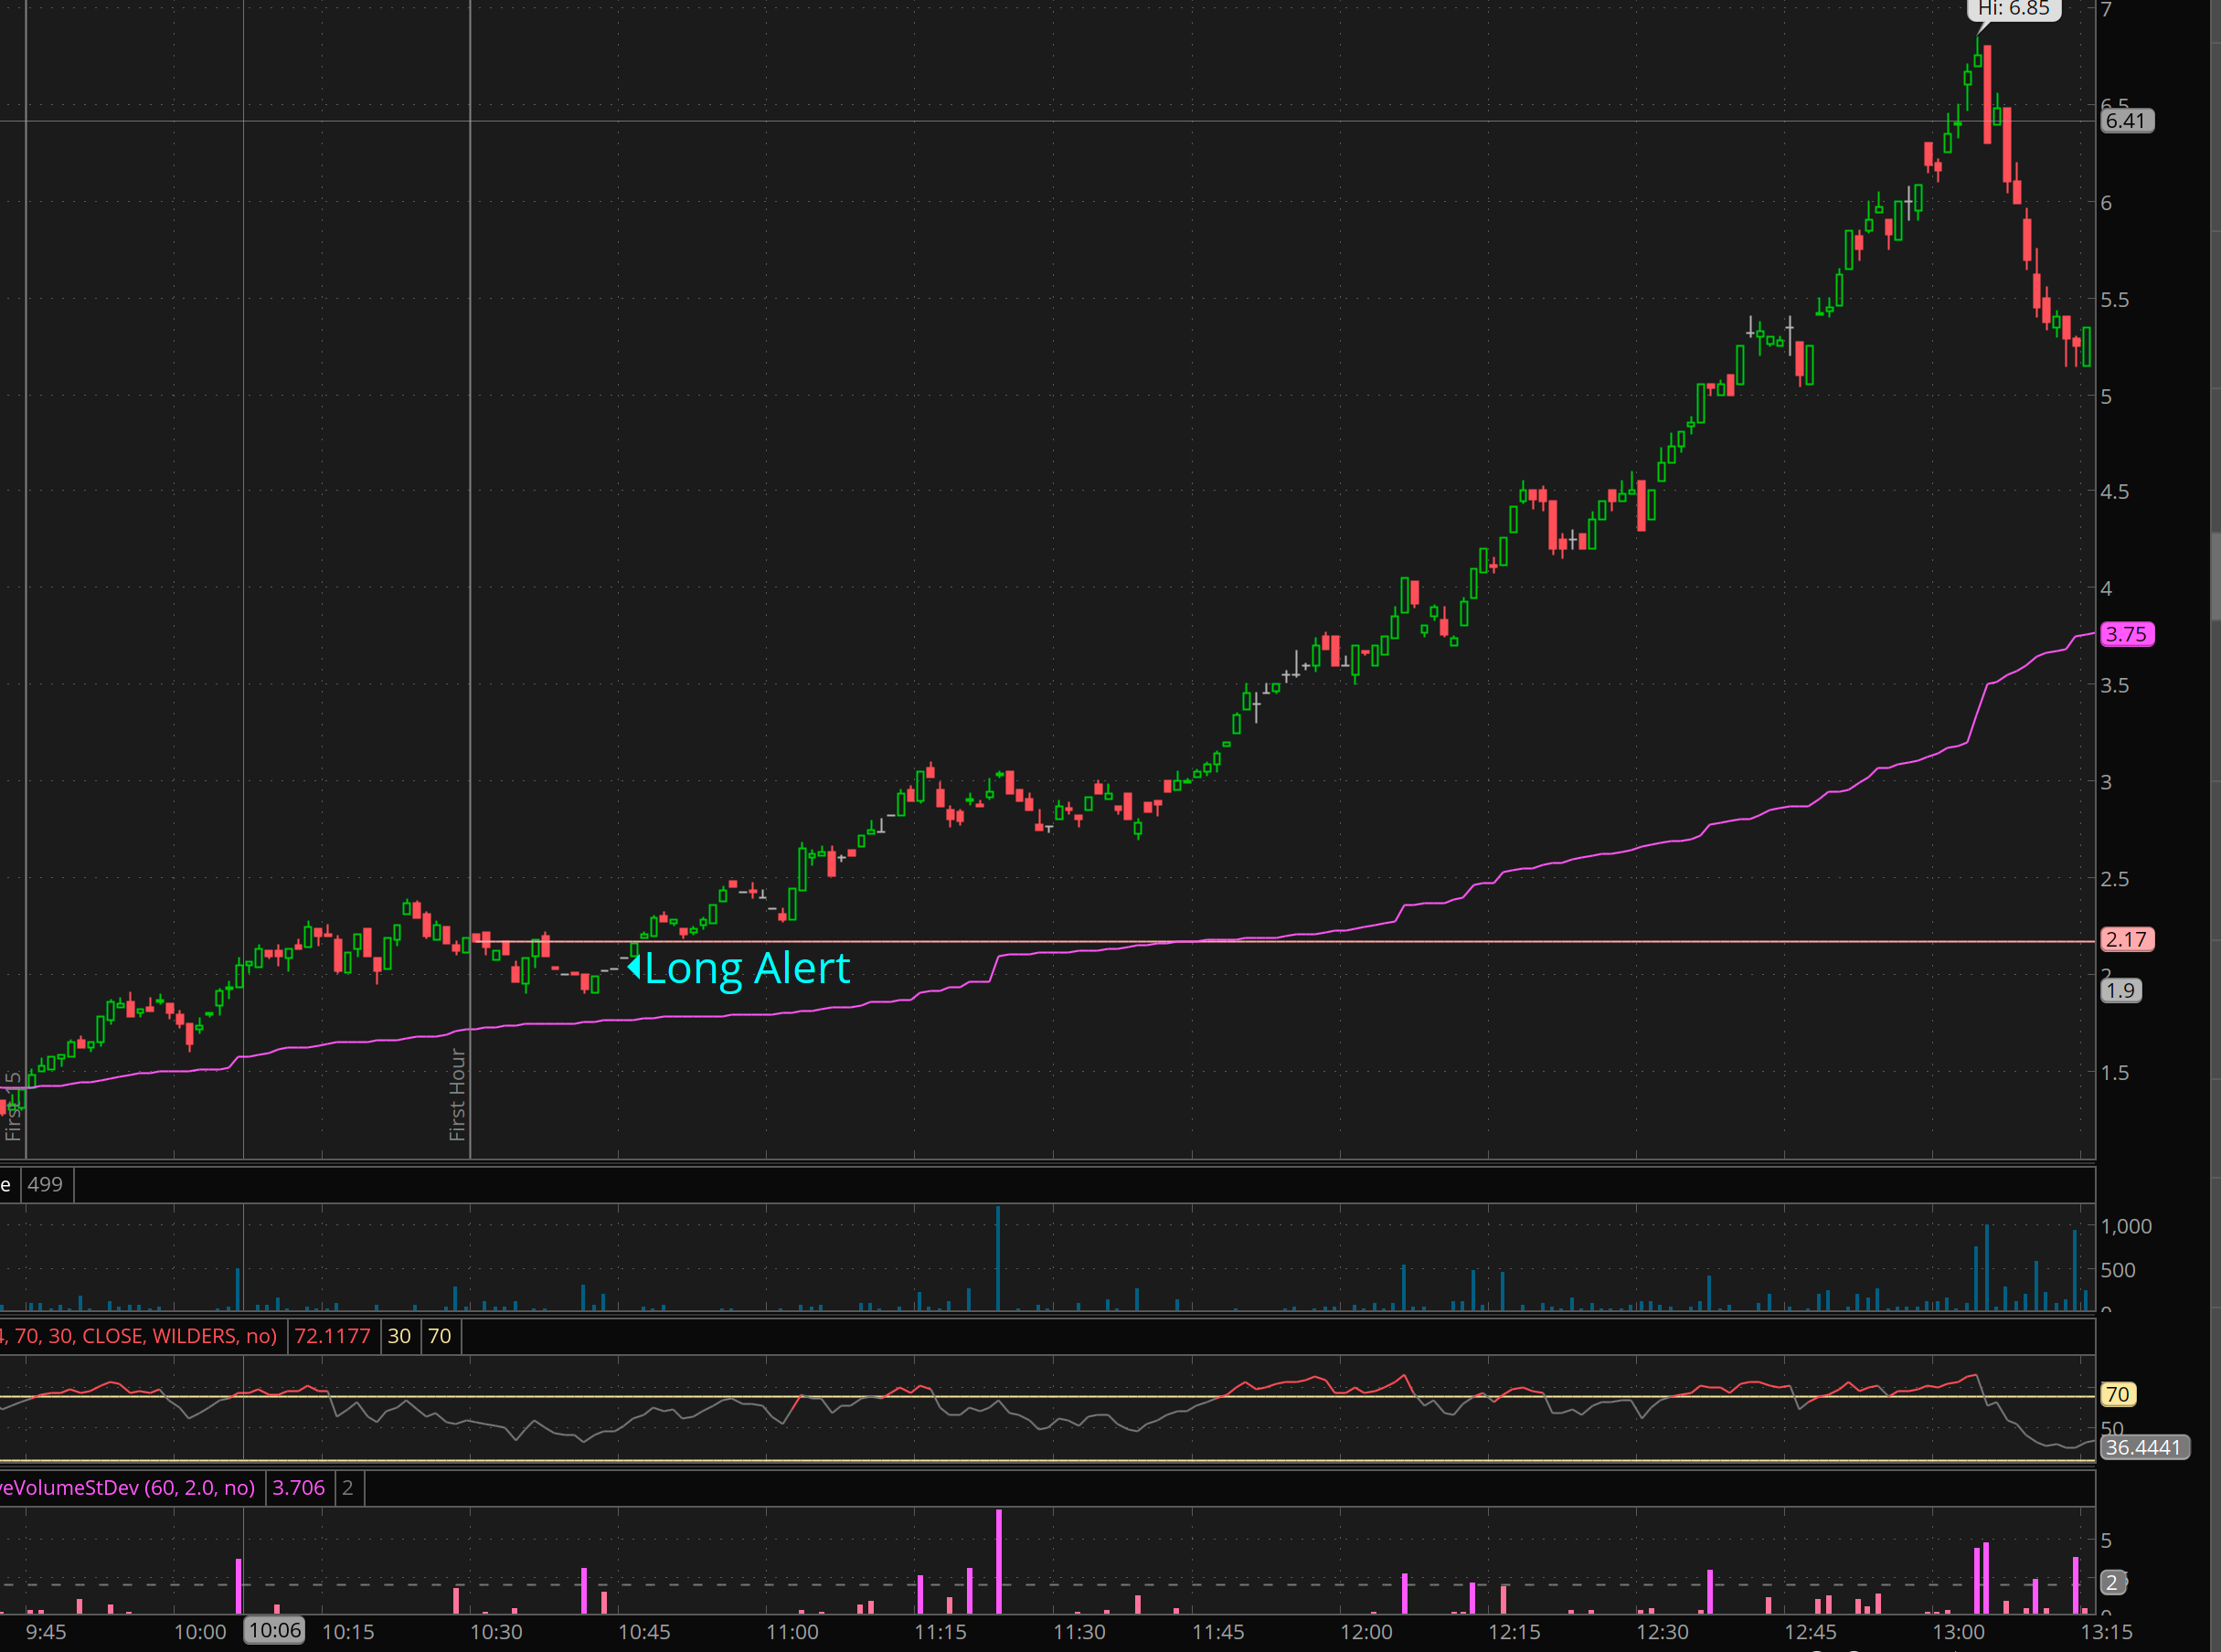Click the Long Alert text label
This screenshot has width=2221, height=1652.
point(747,968)
